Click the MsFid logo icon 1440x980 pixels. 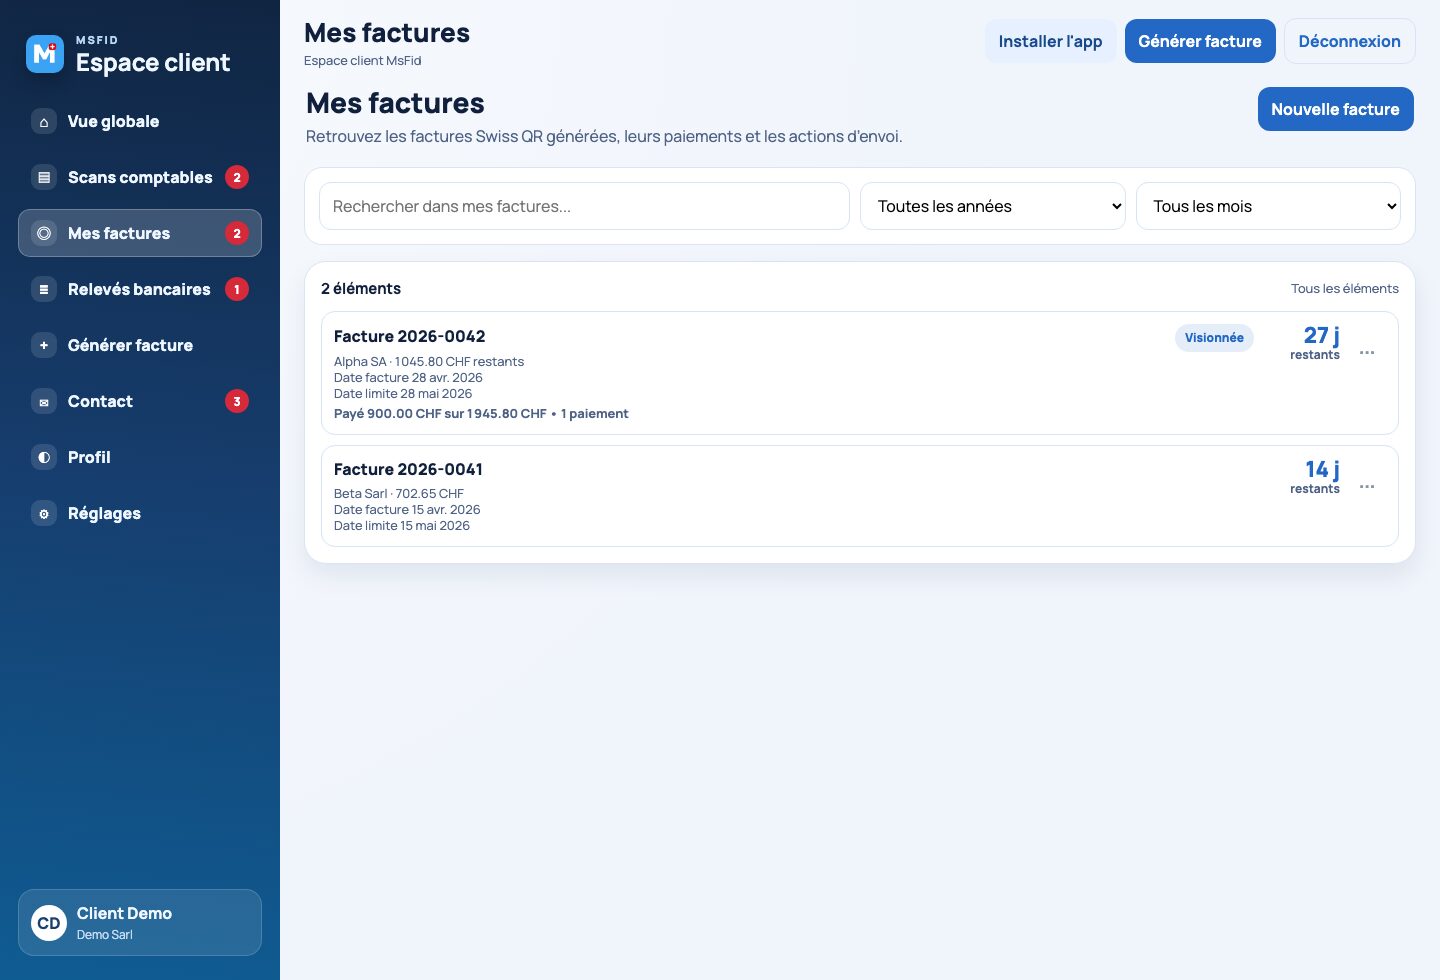click(45, 54)
